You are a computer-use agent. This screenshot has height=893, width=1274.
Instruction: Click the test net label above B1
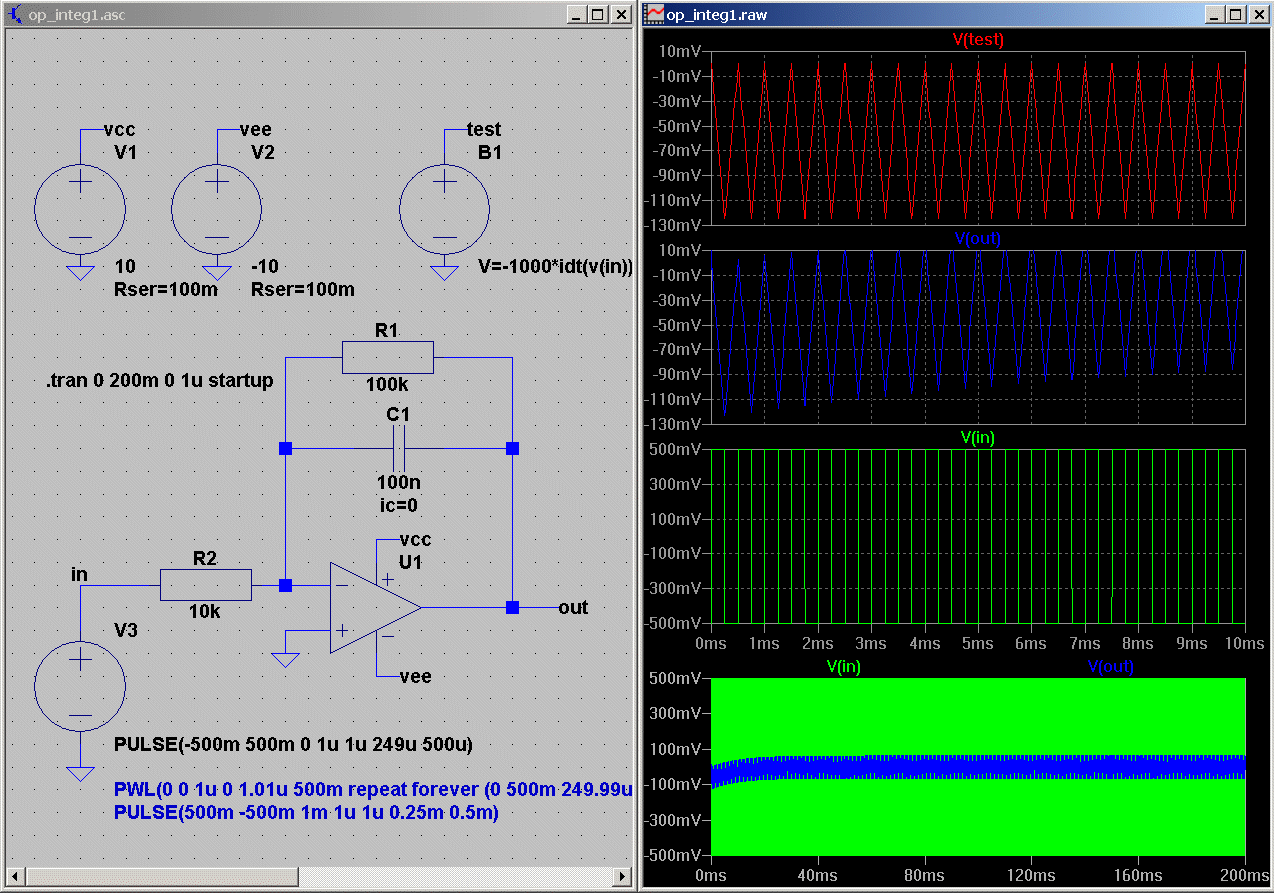coord(484,130)
